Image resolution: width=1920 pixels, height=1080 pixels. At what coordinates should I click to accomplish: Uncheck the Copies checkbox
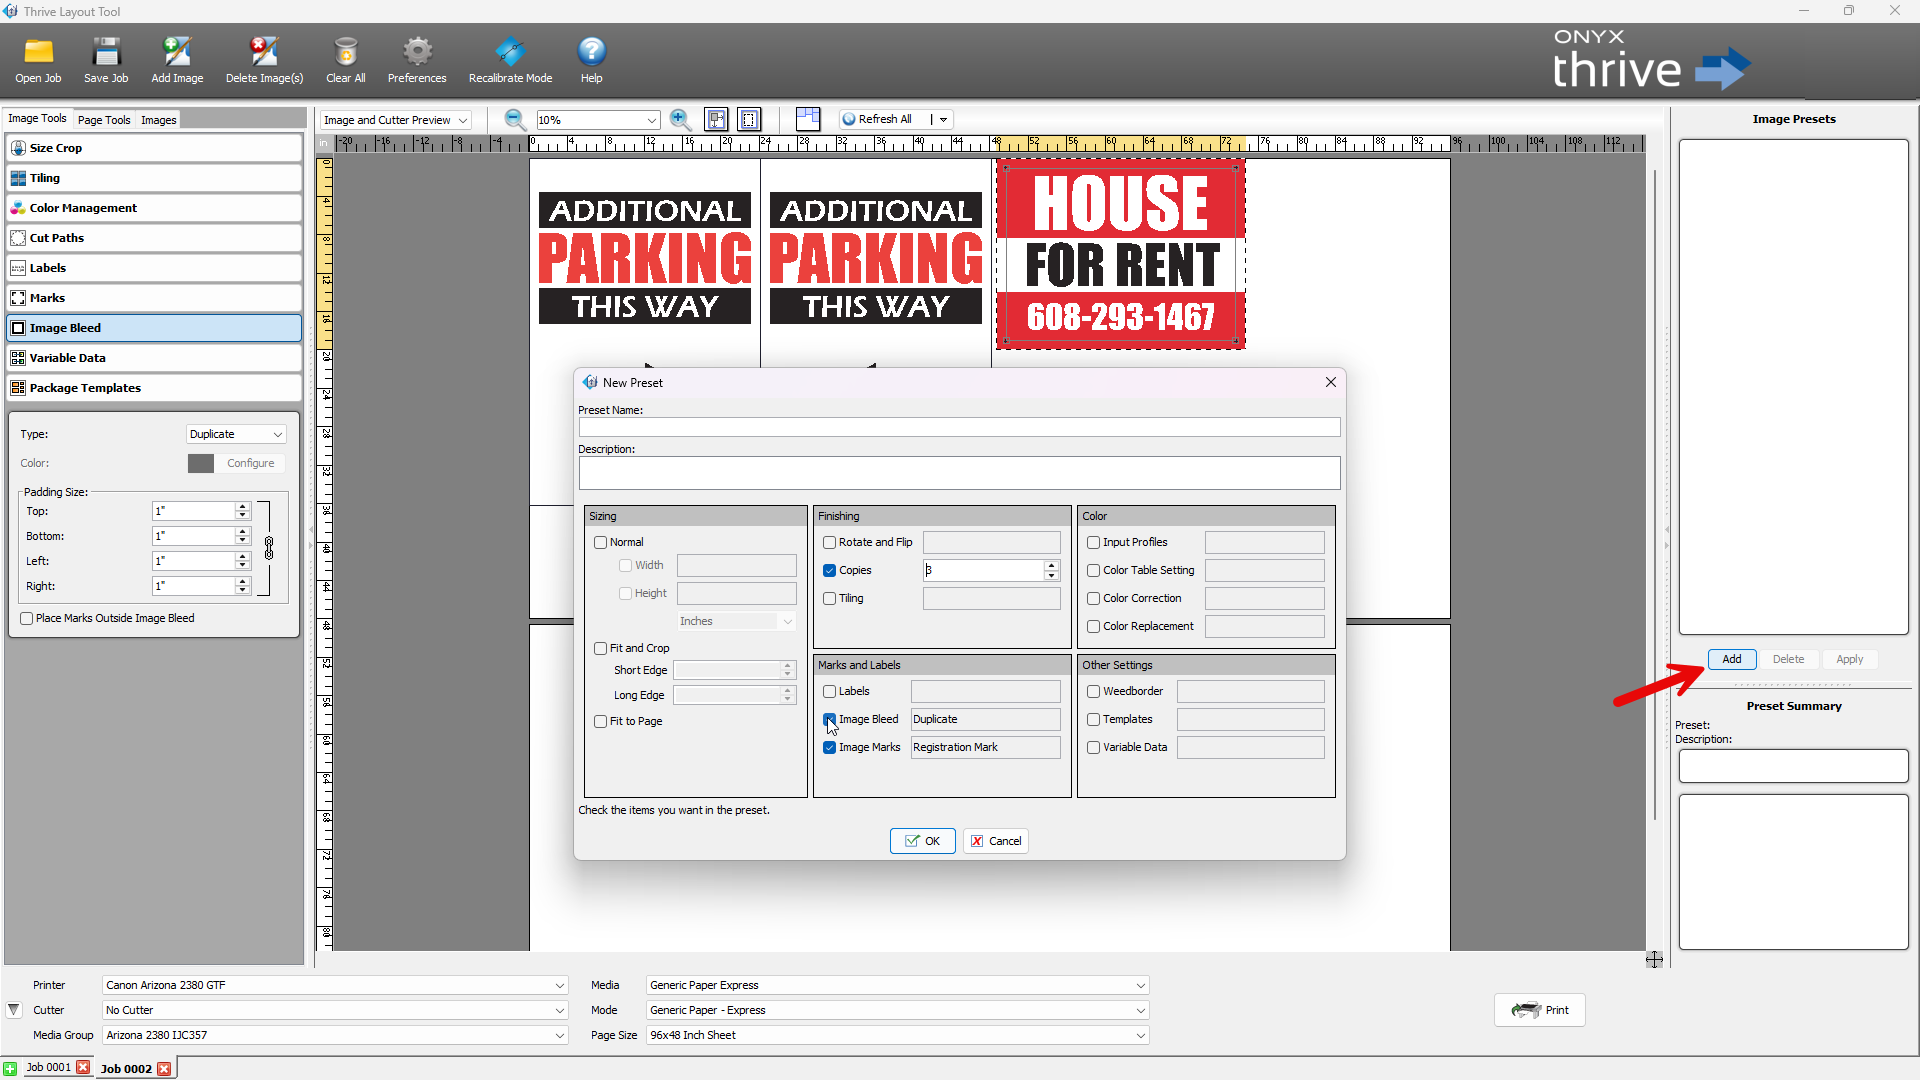point(829,571)
